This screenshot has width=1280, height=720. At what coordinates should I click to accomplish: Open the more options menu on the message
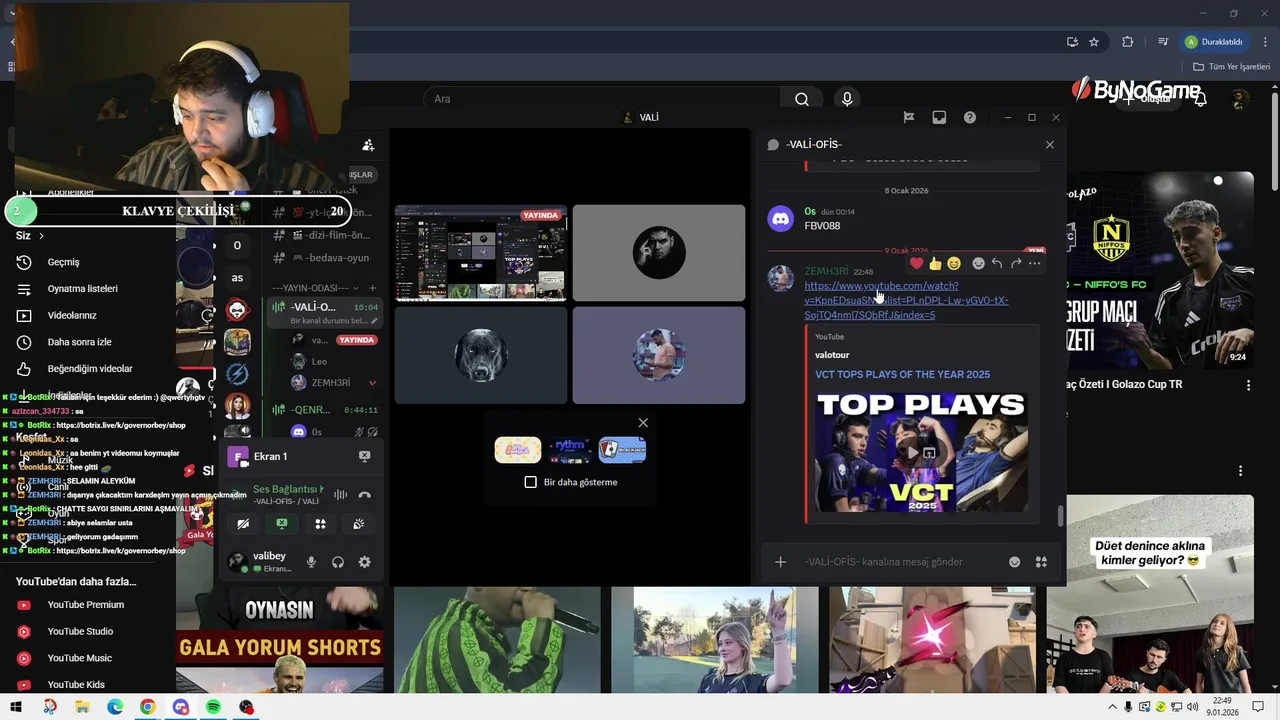(x=1035, y=263)
